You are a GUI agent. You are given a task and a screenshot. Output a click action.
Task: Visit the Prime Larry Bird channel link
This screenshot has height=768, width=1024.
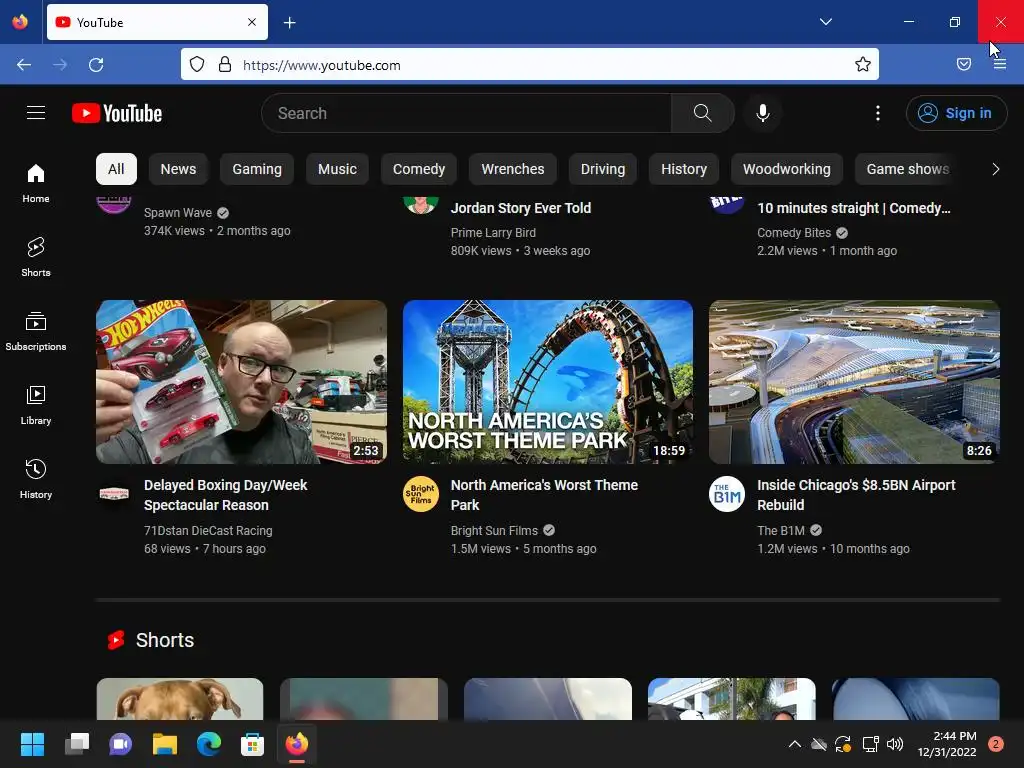[x=493, y=232]
